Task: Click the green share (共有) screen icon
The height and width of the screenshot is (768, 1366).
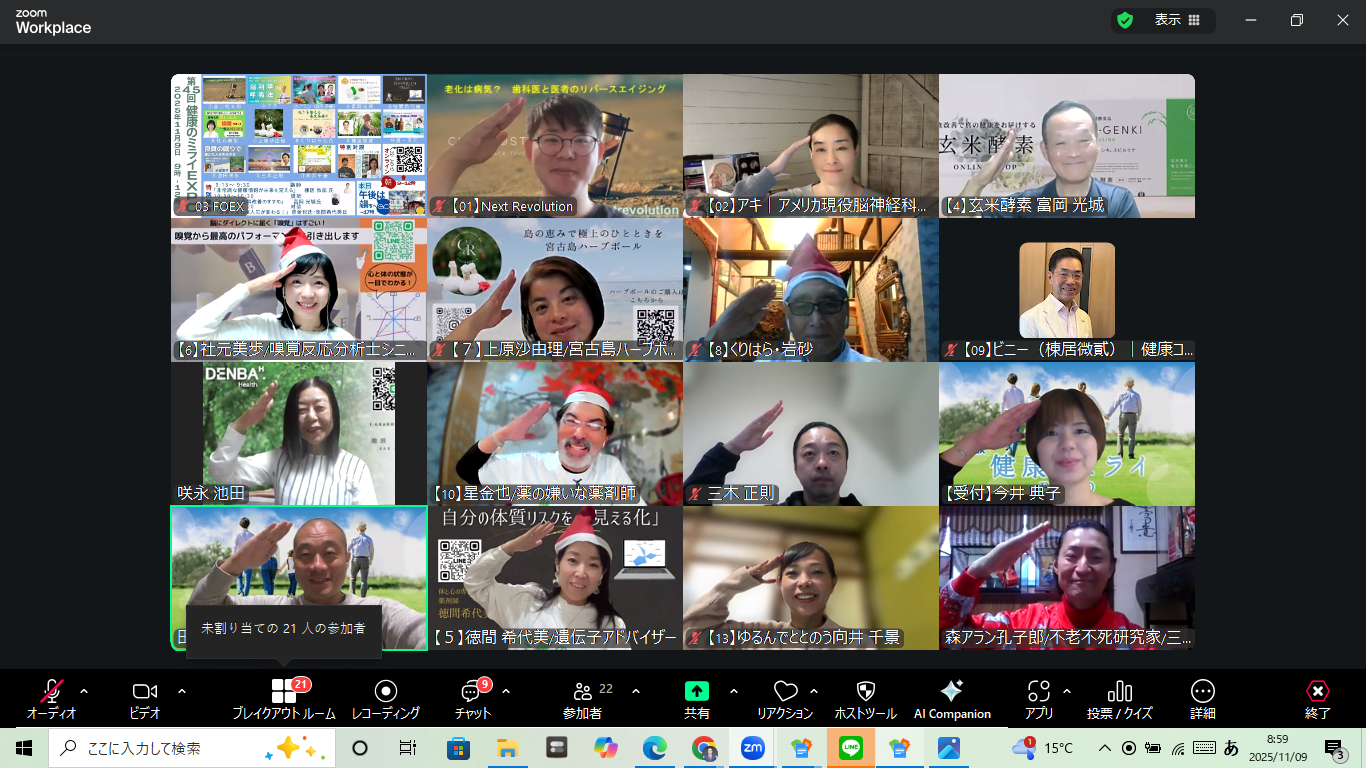Action: (697, 692)
